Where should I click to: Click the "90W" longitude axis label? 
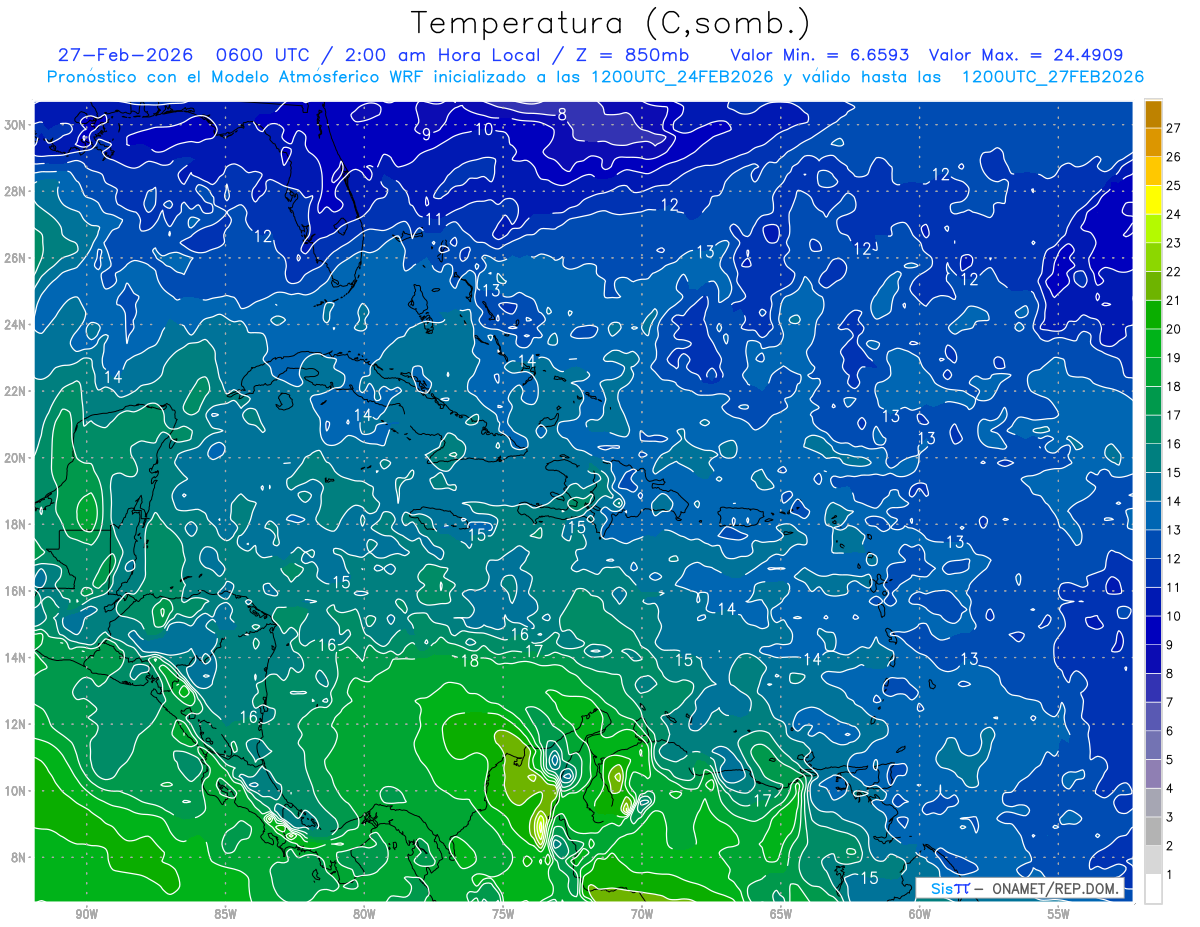[86, 914]
